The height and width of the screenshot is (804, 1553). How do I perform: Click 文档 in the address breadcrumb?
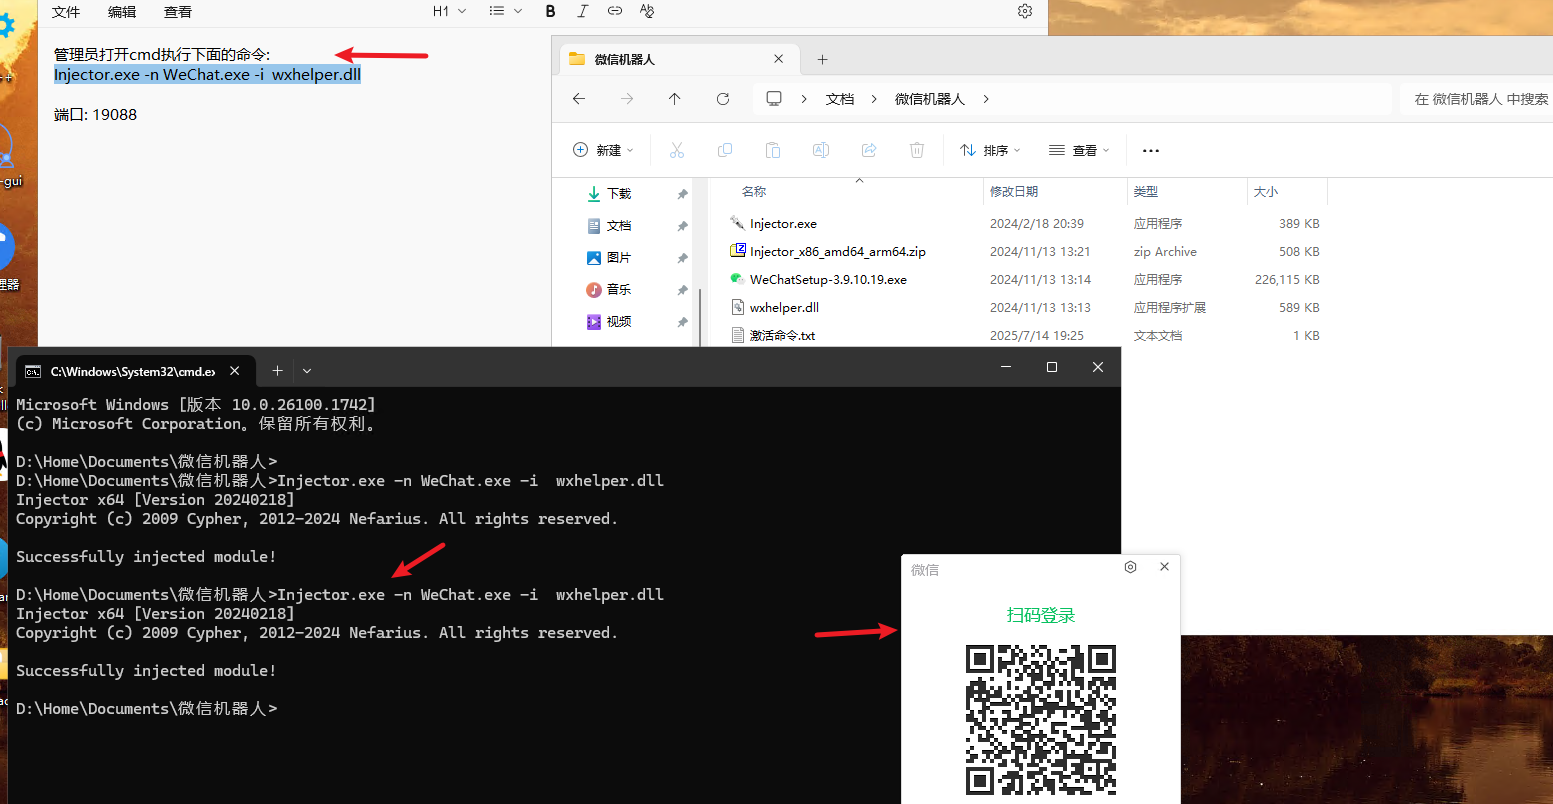coord(840,99)
